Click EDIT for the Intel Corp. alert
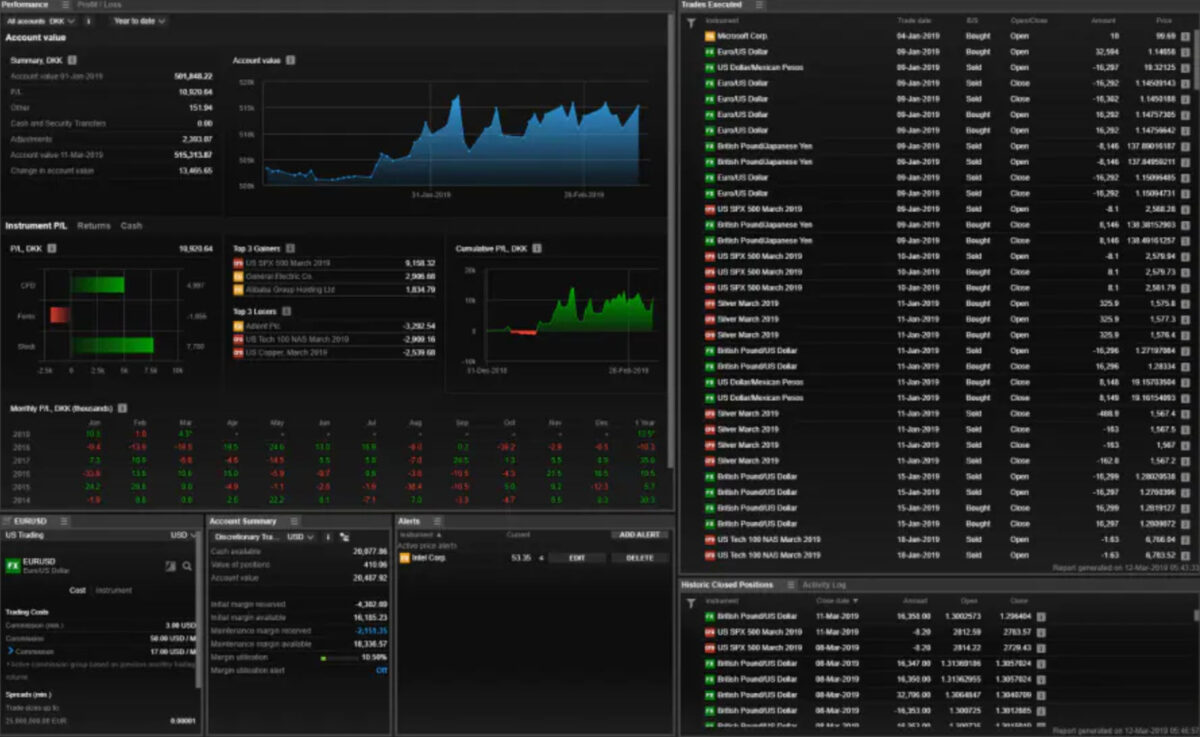1200x737 pixels. pyautogui.click(x=577, y=558)
